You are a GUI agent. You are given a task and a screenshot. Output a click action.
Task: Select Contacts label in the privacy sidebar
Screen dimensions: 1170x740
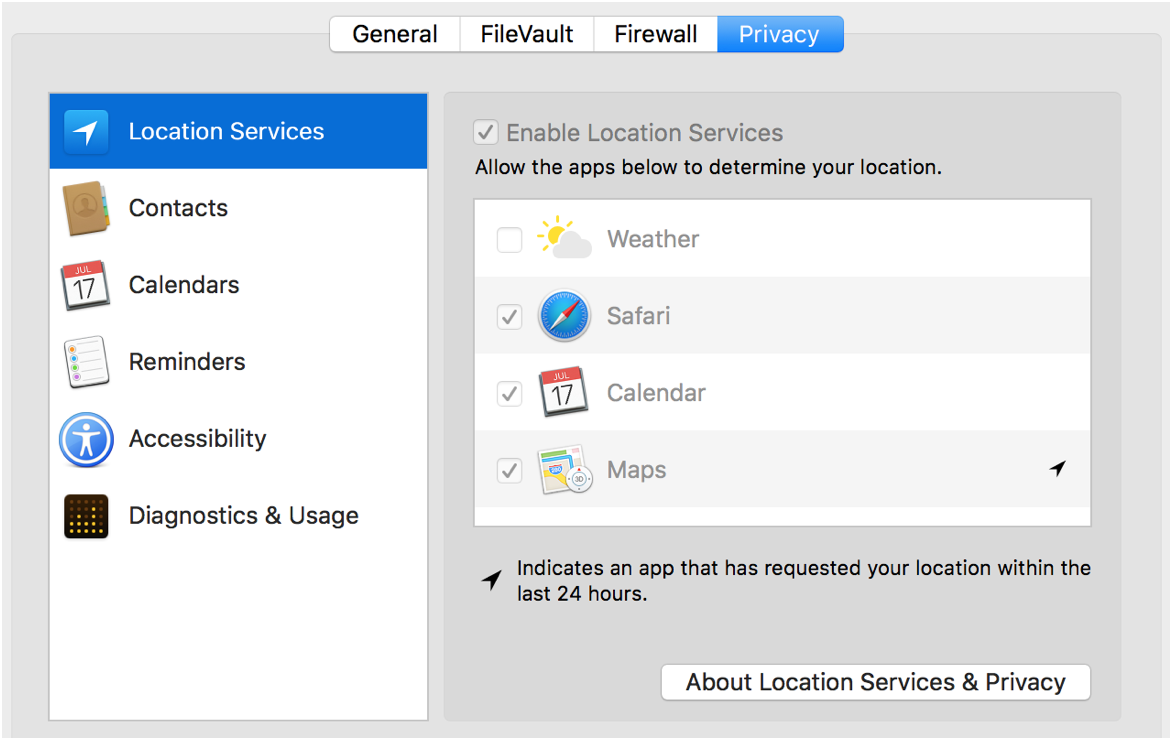pyautogui.click(x=178, y=208)
